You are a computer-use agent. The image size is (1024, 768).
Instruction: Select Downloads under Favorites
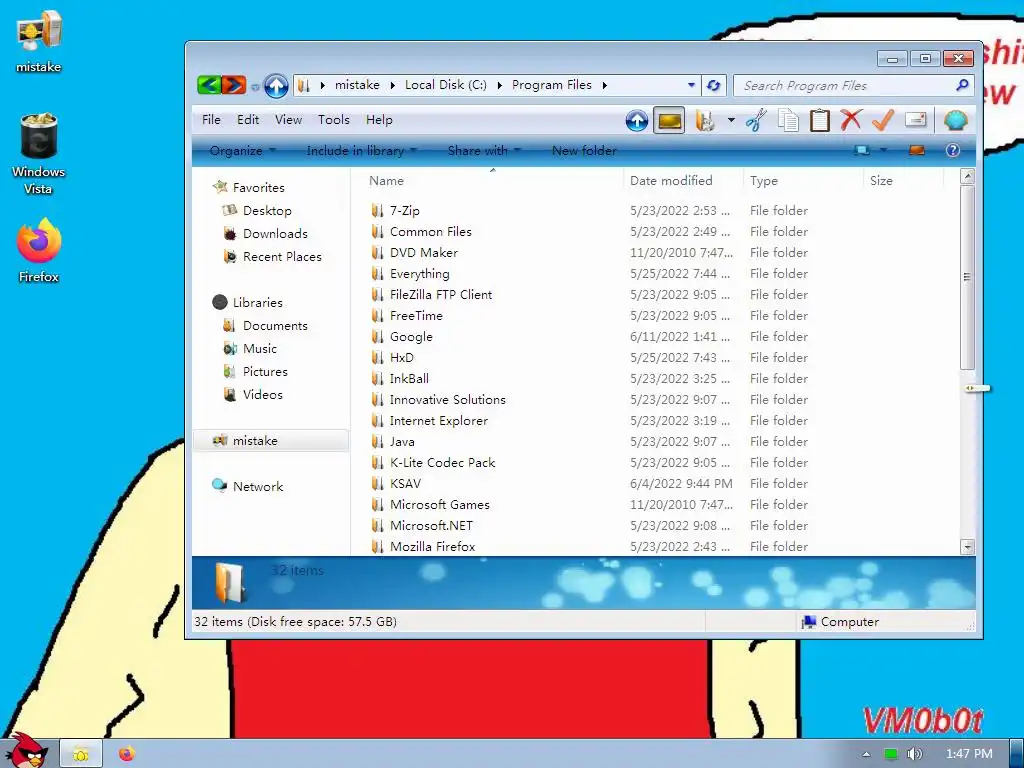[x=275, y=233]
